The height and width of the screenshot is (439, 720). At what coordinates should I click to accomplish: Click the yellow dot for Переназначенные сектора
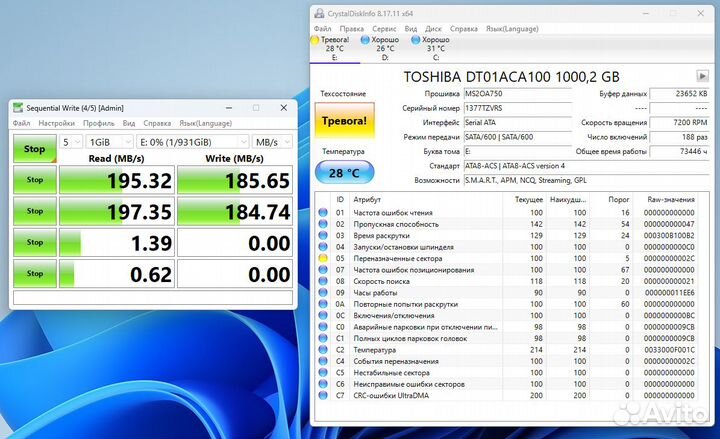pyautogui.click(x=323, y=258)
